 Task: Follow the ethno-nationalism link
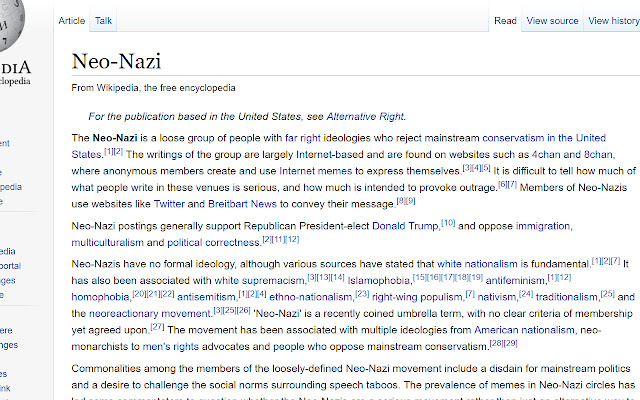(311, 297)
